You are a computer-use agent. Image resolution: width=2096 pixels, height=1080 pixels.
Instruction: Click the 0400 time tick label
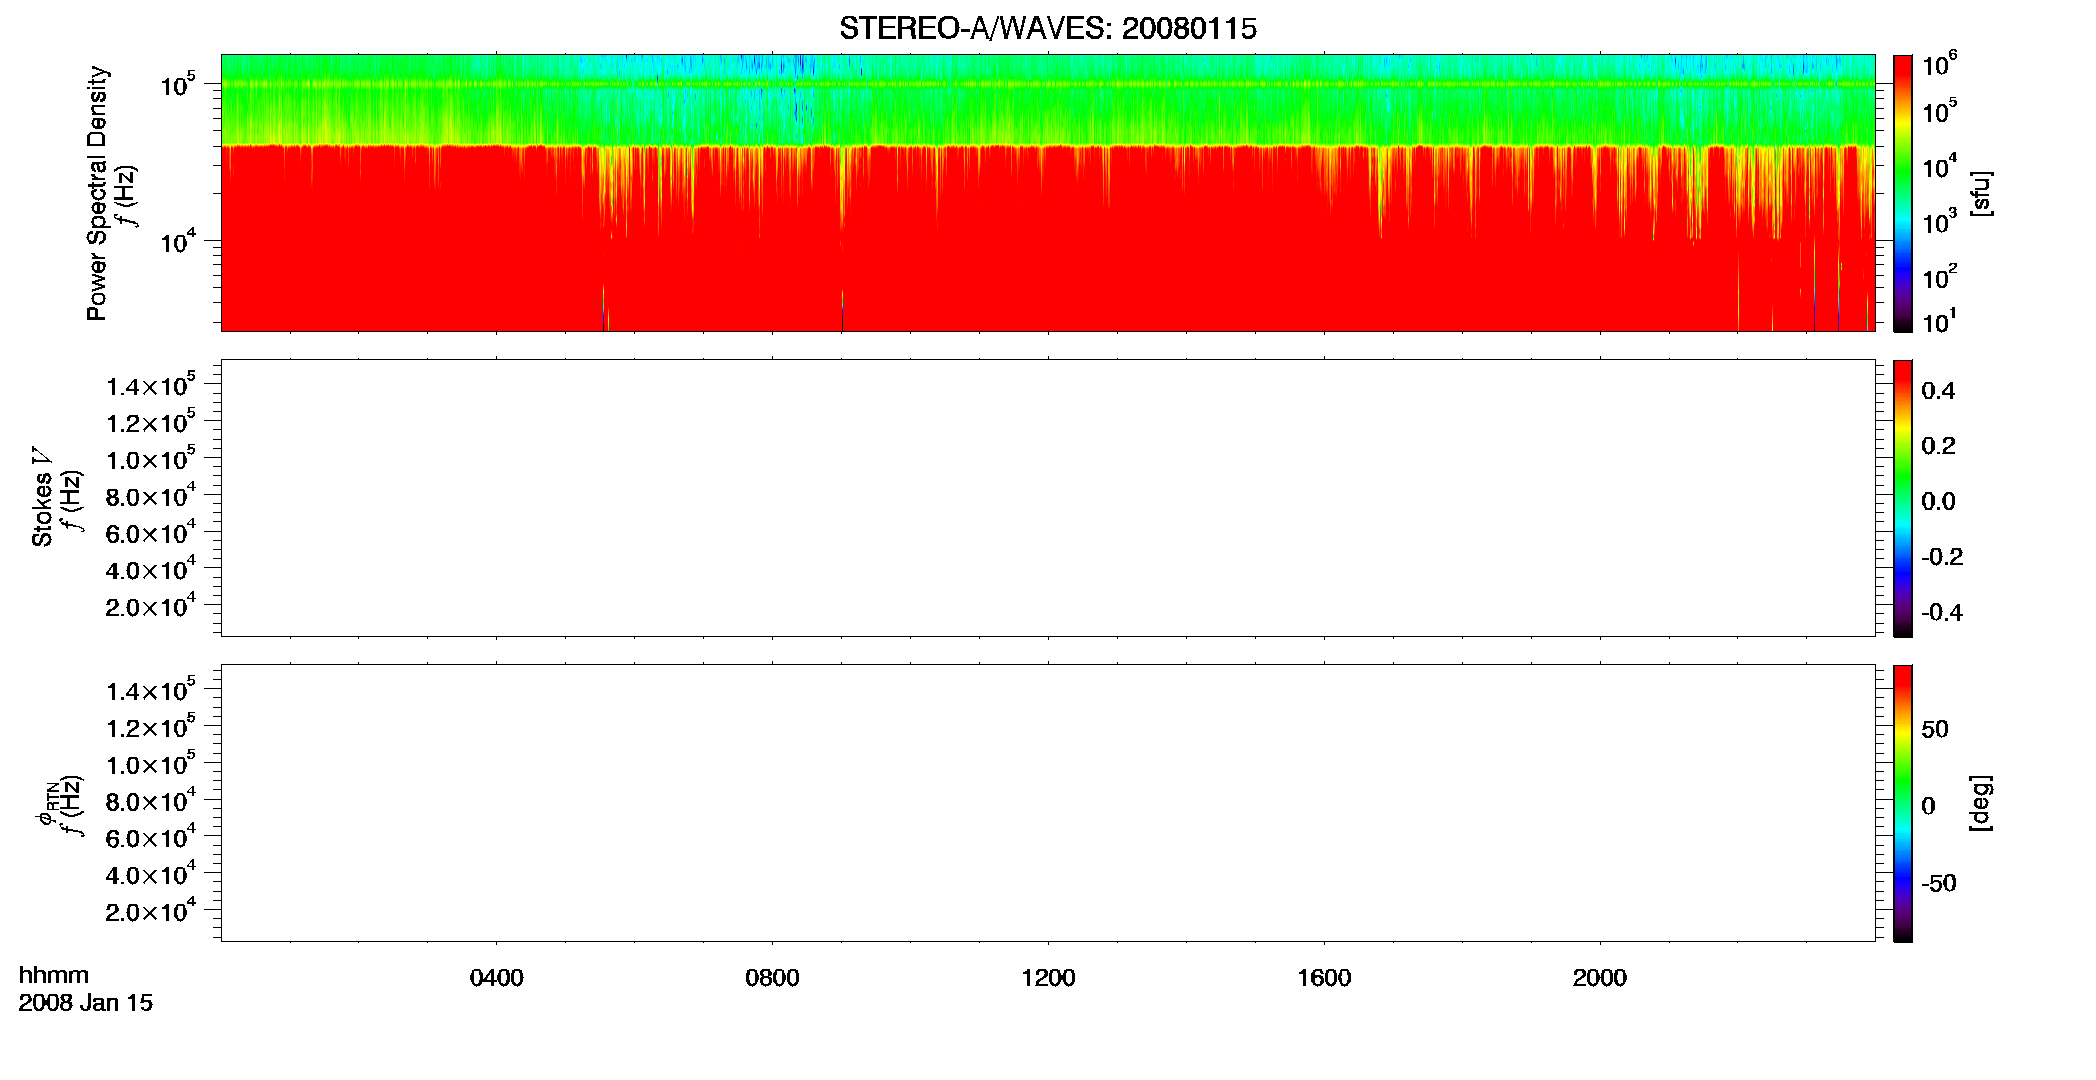click(x=497, y=978)
